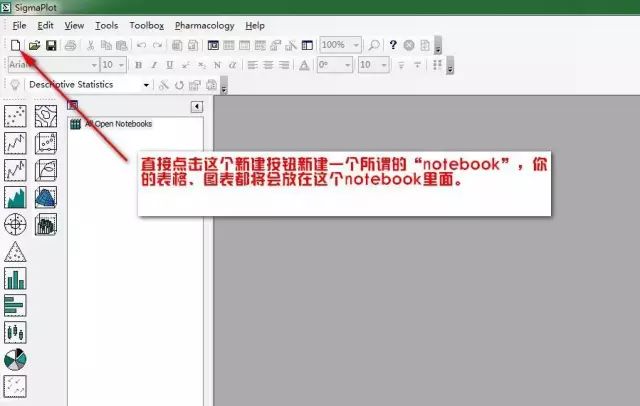Viewport: 640px width, 406px height.
Task: Select the Scatter Plot graph icon
Action: point(15,116)
